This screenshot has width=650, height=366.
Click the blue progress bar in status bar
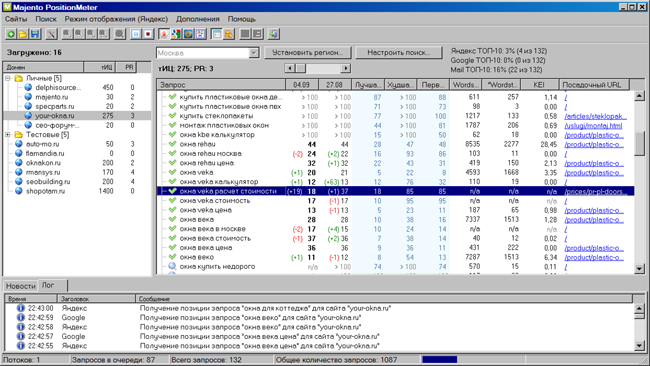point(439,359)
